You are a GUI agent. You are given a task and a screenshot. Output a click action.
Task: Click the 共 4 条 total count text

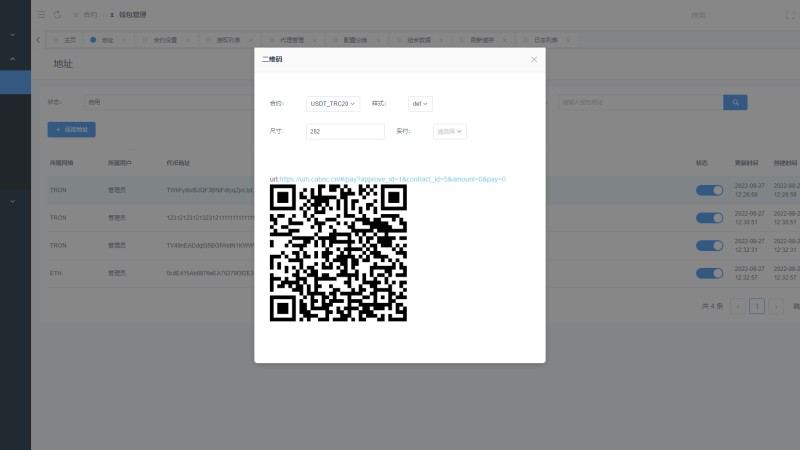point(712,306)
